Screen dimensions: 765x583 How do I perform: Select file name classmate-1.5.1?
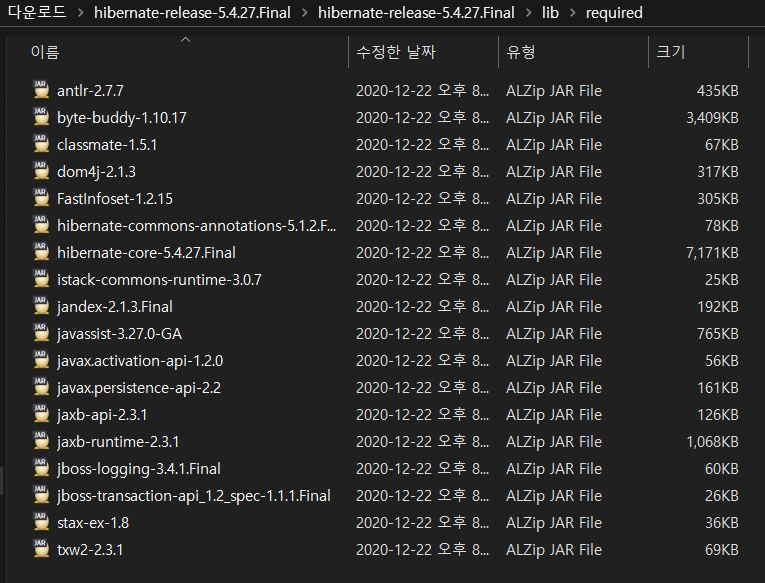pos(107,145)
